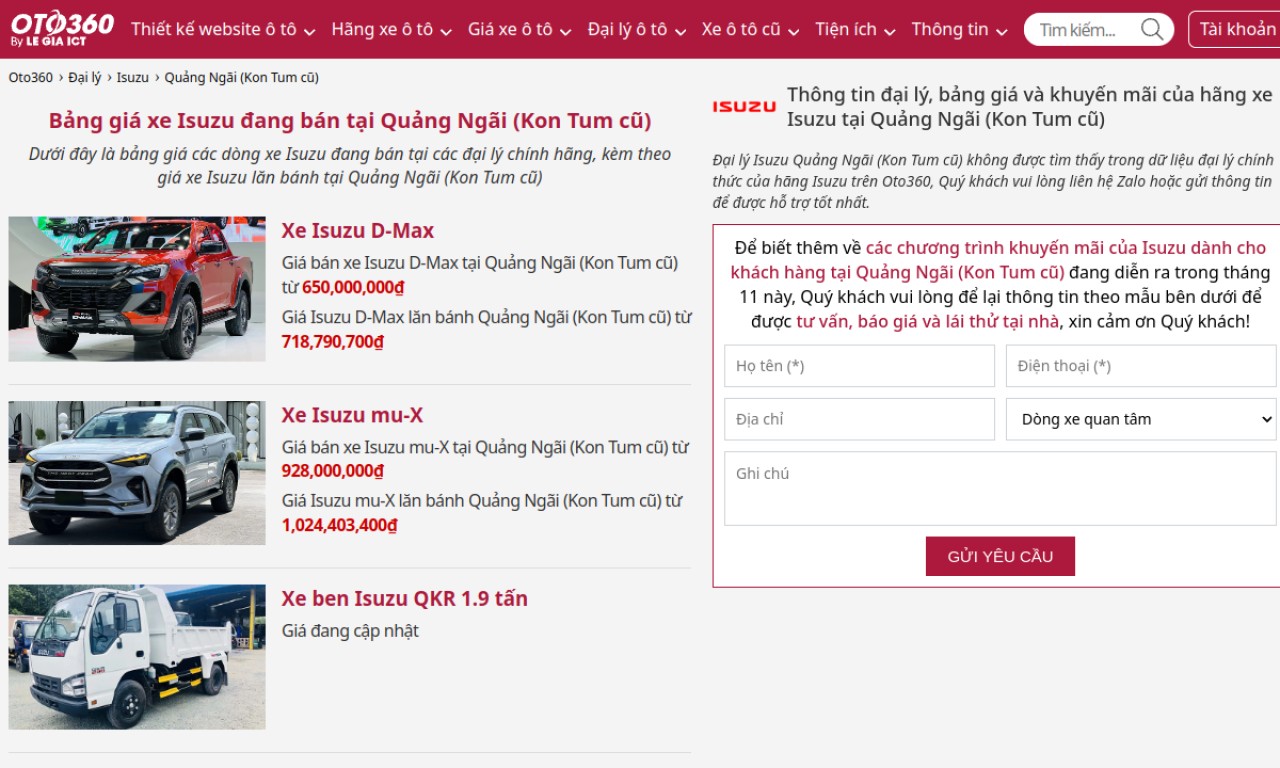Click the search magnifier icon
Viewport: 1280px width, 768px height.
pyautogui.click(x=1152, y=29)
